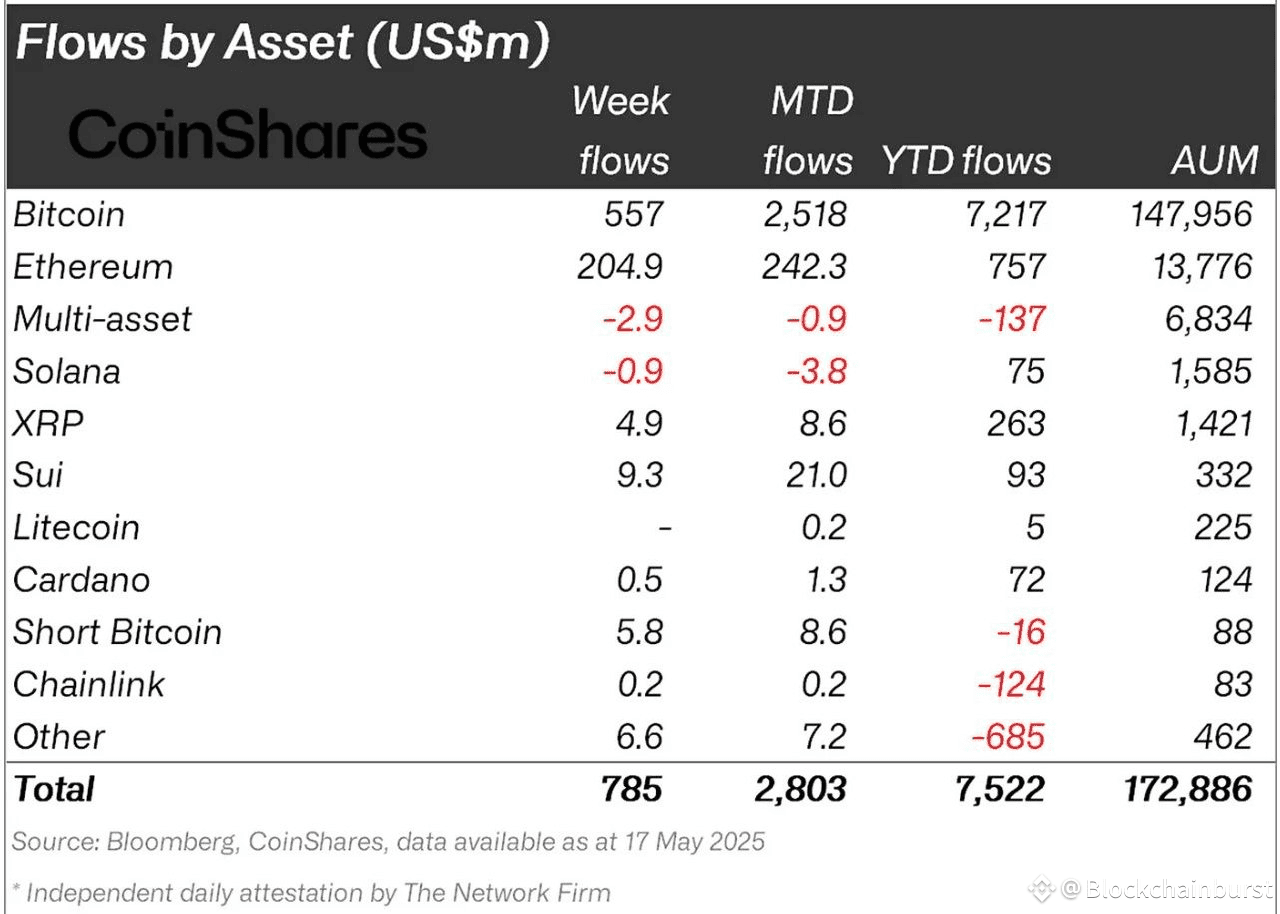Click the "Flows by Asset (US$m)" title

click(x=283, y=45)
